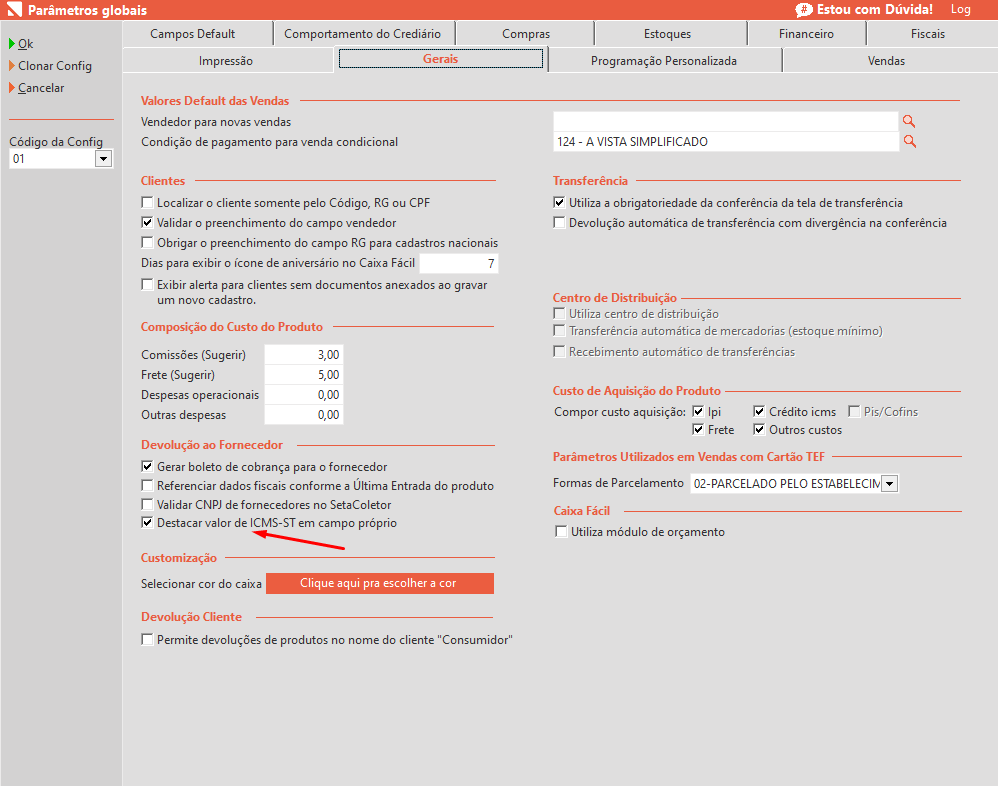Click the search magnifier for Vendedor para novas vendas
Screen dimensions: 998x786
click(x=909, y=121)
